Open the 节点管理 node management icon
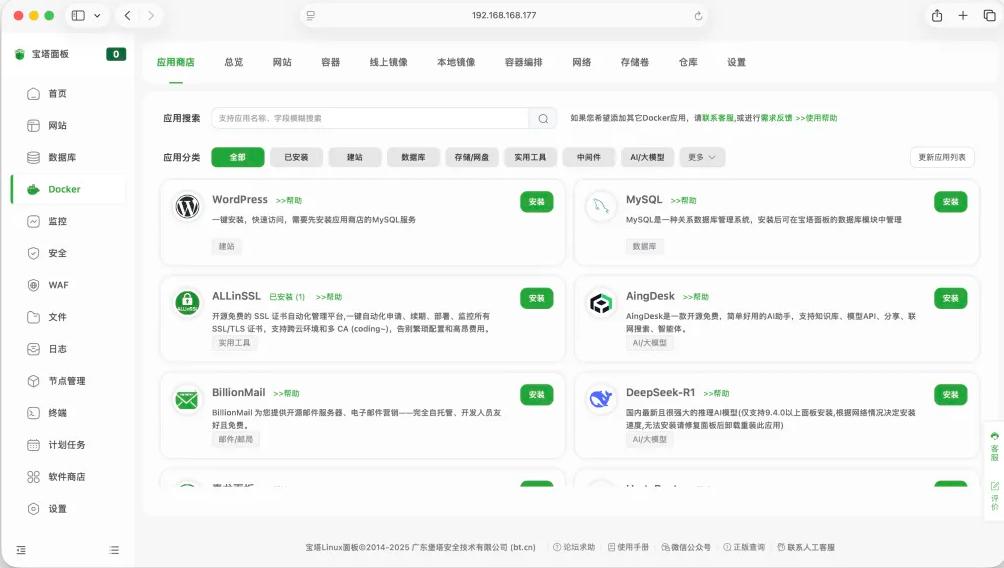 coord(33,381)
